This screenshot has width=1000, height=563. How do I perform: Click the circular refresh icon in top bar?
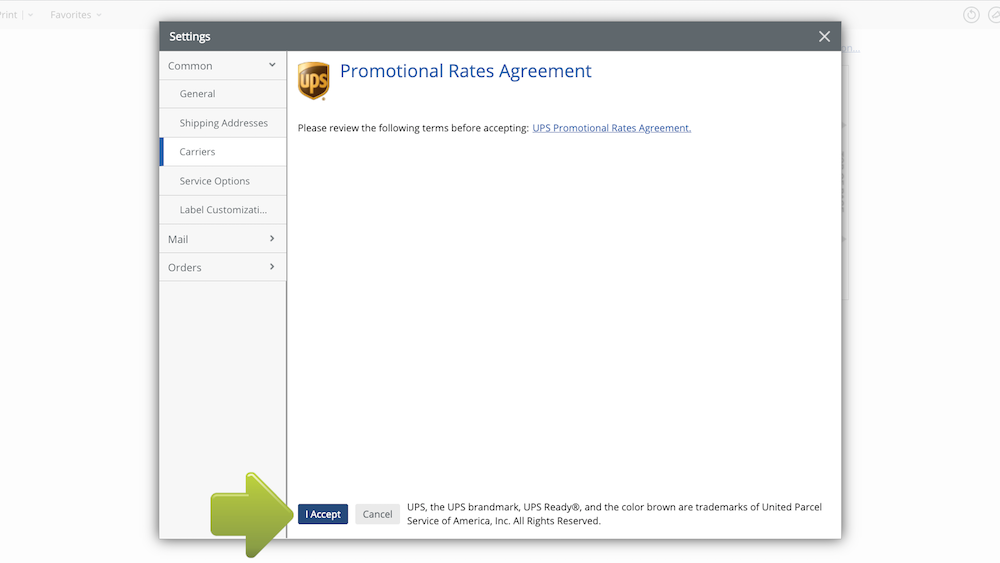[x=971, y=15]
